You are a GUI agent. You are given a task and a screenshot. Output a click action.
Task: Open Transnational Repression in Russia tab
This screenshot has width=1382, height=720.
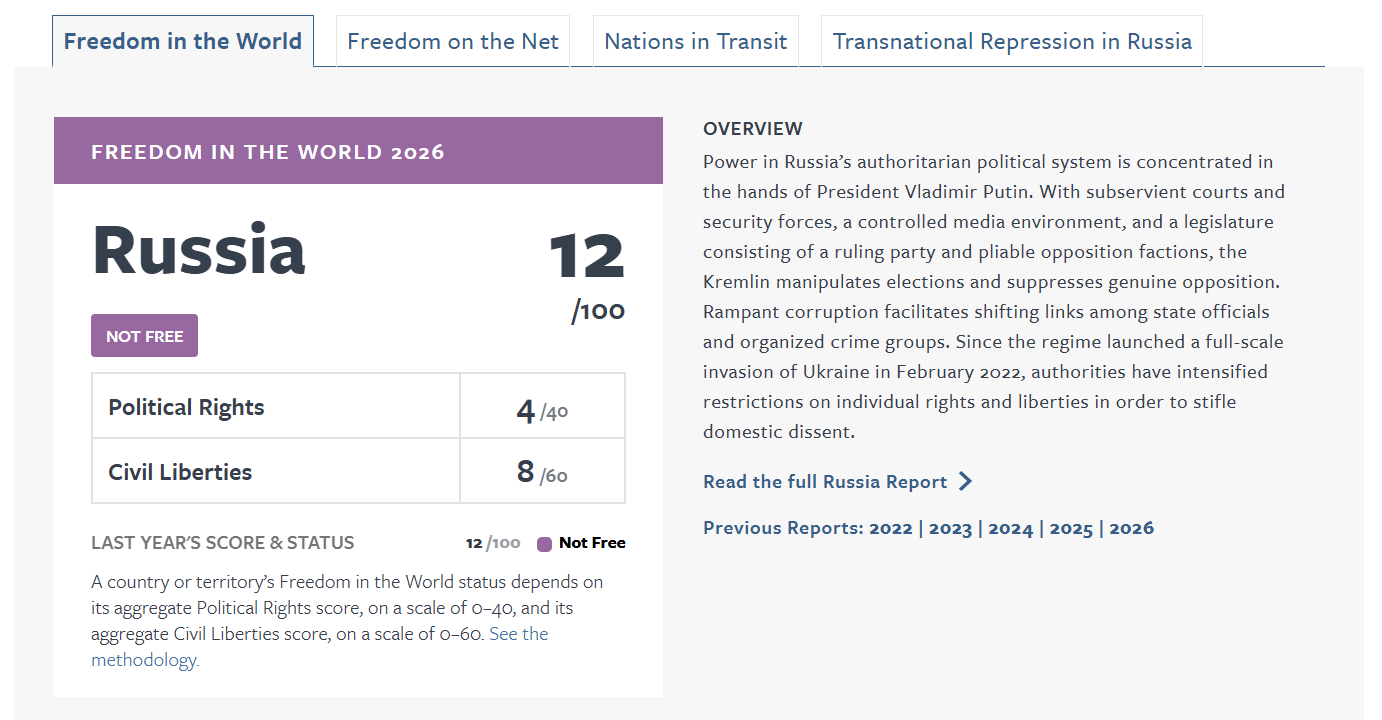(x=1012, y=42)
